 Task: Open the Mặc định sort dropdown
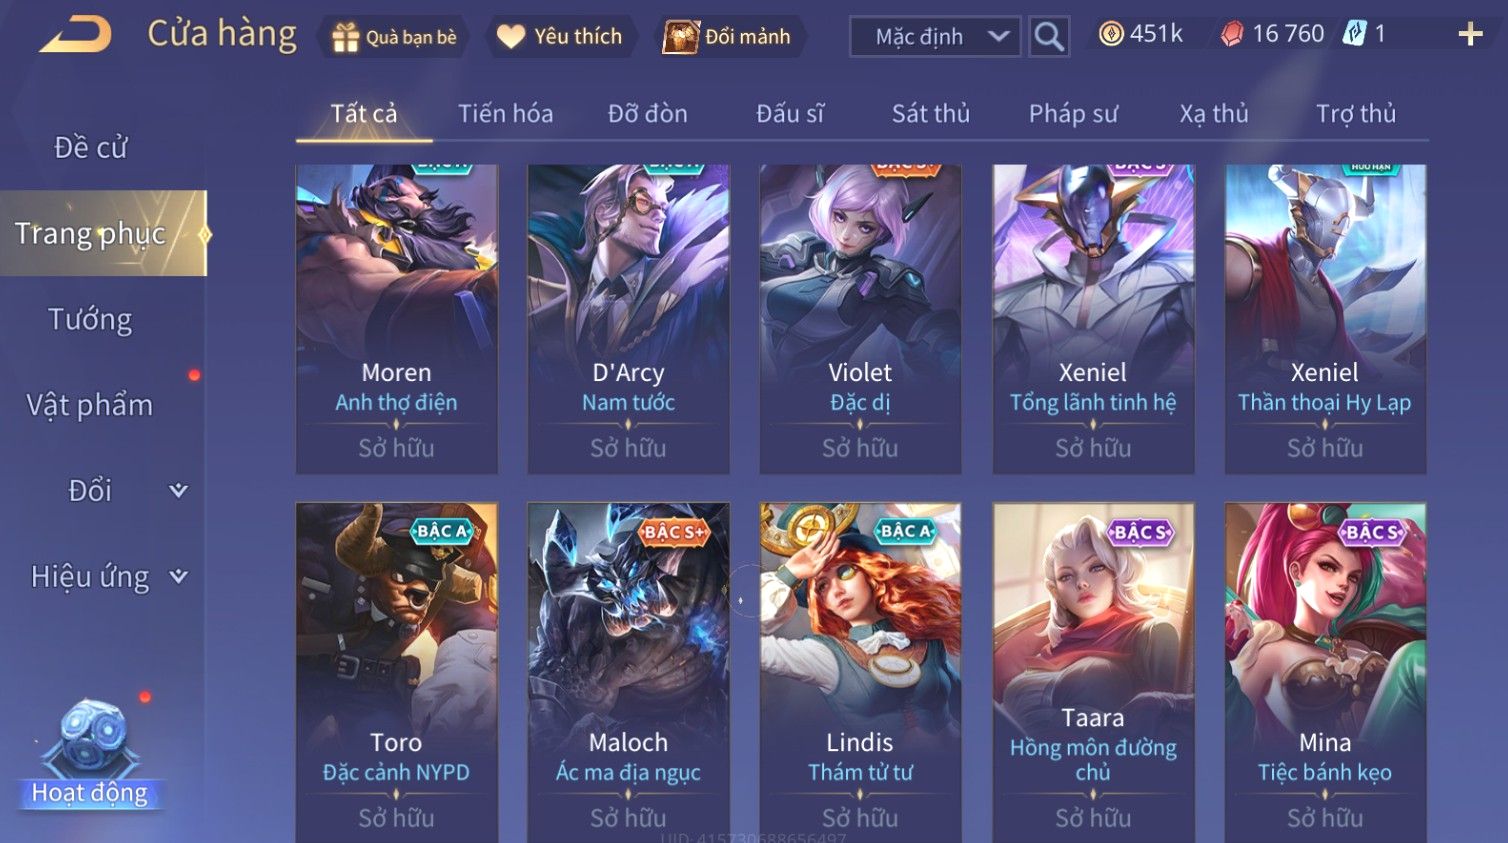click(x=935, y=37)
